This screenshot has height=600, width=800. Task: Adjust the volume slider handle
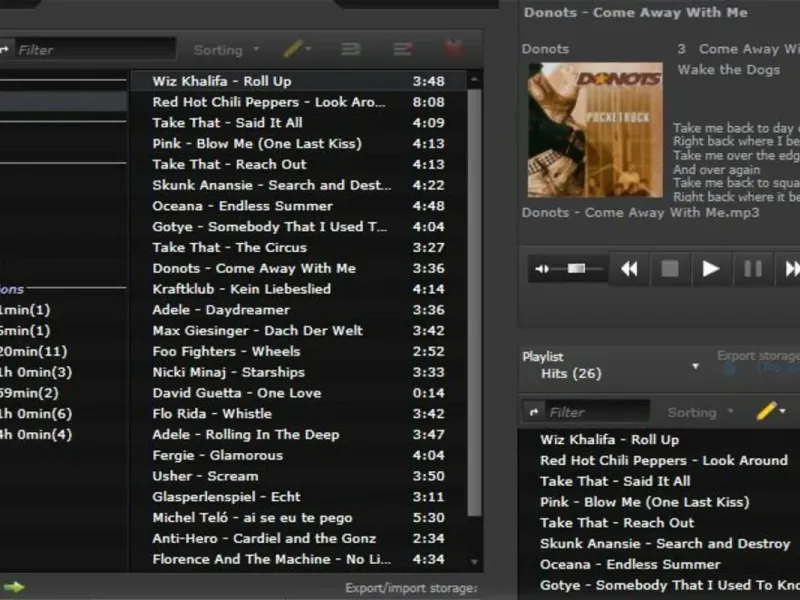(x=576, y=268)
